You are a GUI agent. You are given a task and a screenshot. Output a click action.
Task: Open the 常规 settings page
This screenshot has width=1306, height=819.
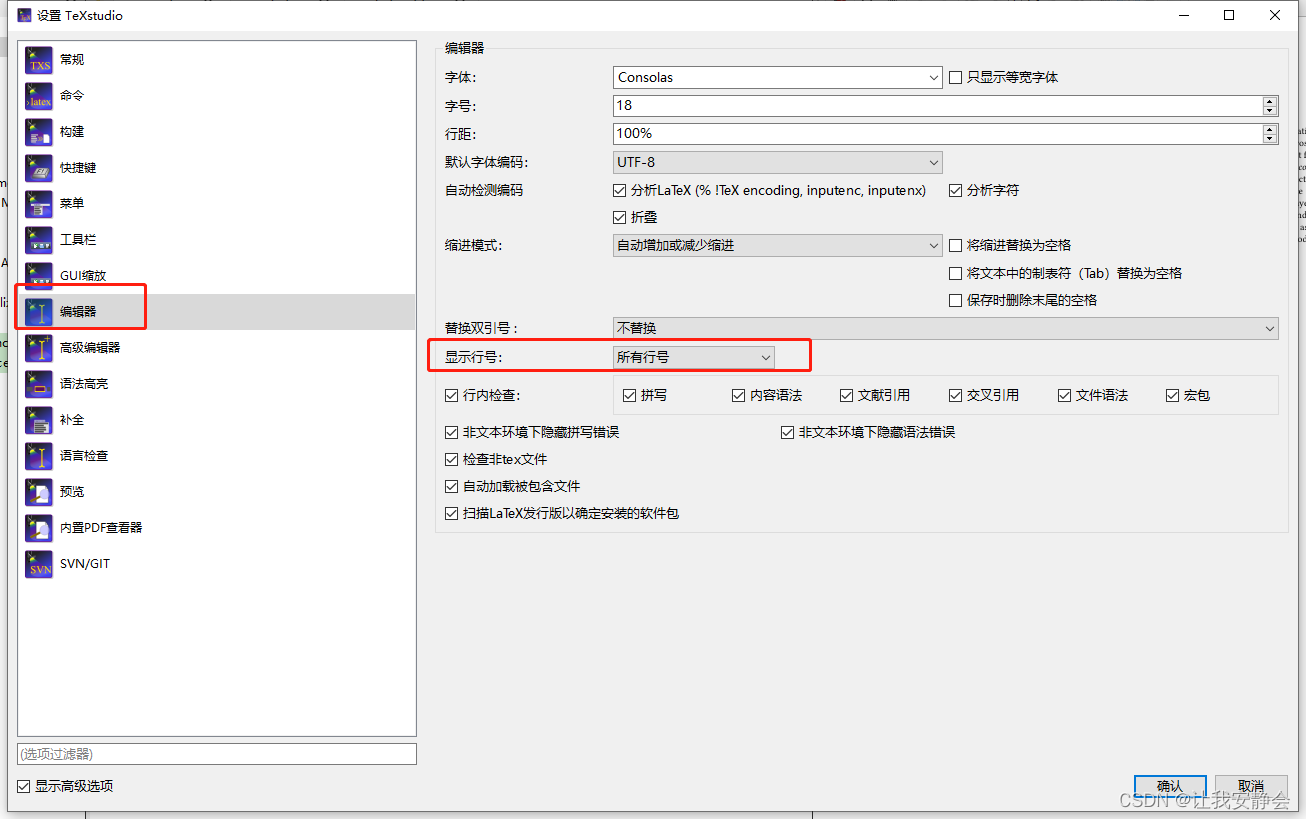(x=216, y=60)
